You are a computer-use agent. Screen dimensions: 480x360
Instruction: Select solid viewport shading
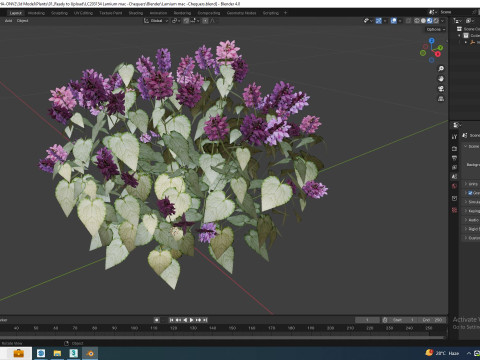click(423, 21)
